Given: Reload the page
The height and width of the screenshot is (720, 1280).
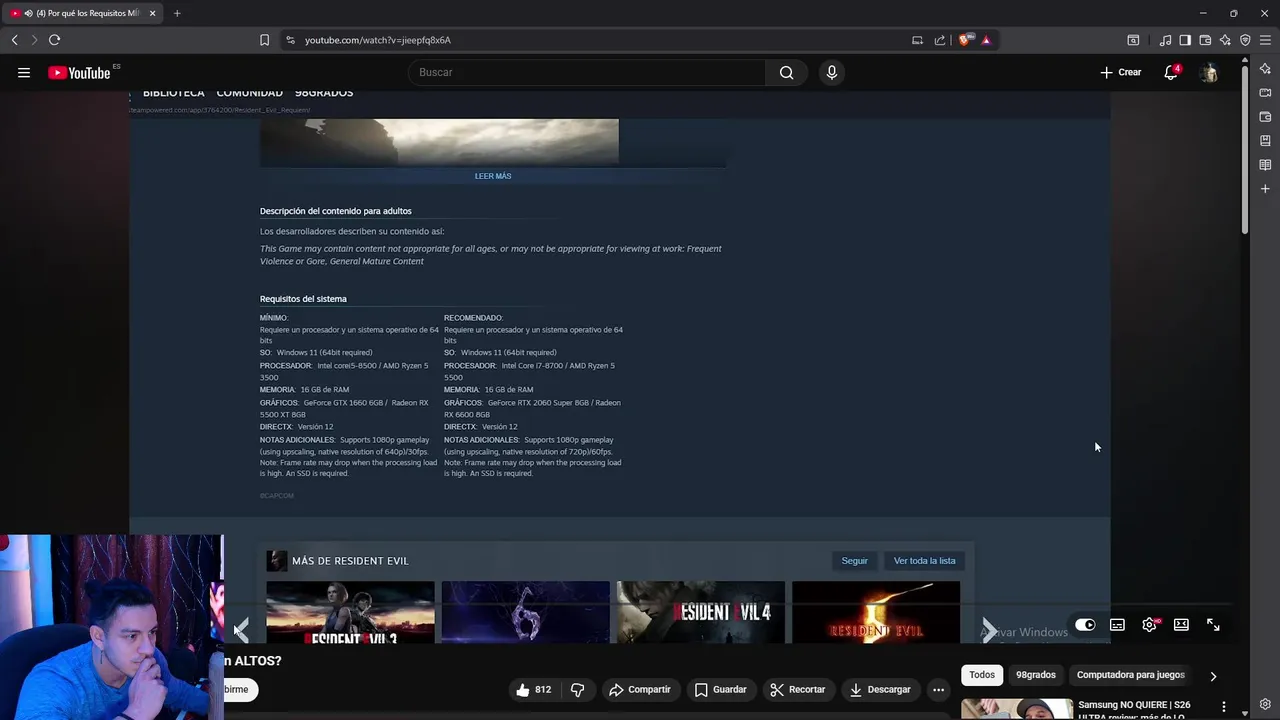Looking at the screenshot, I should click(54, 40).
